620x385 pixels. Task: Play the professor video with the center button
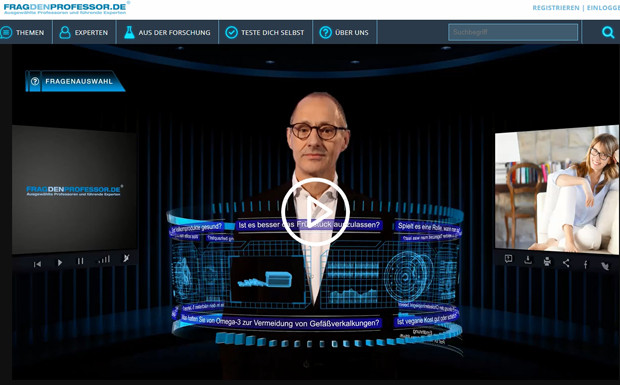(315, 212)
